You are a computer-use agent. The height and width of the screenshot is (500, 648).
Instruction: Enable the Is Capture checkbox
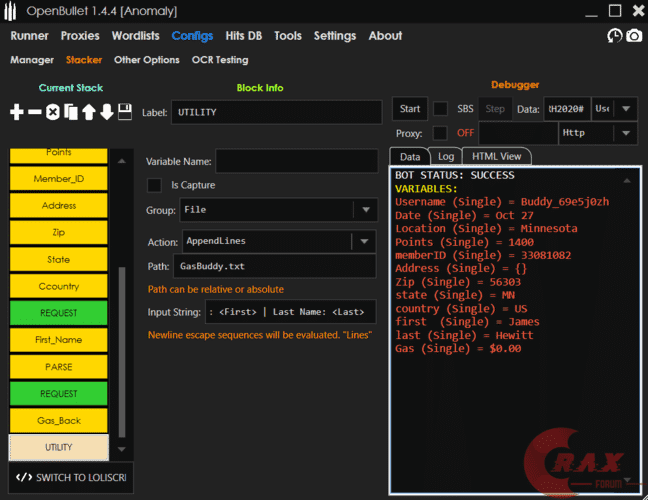click(x=154, y=185)
